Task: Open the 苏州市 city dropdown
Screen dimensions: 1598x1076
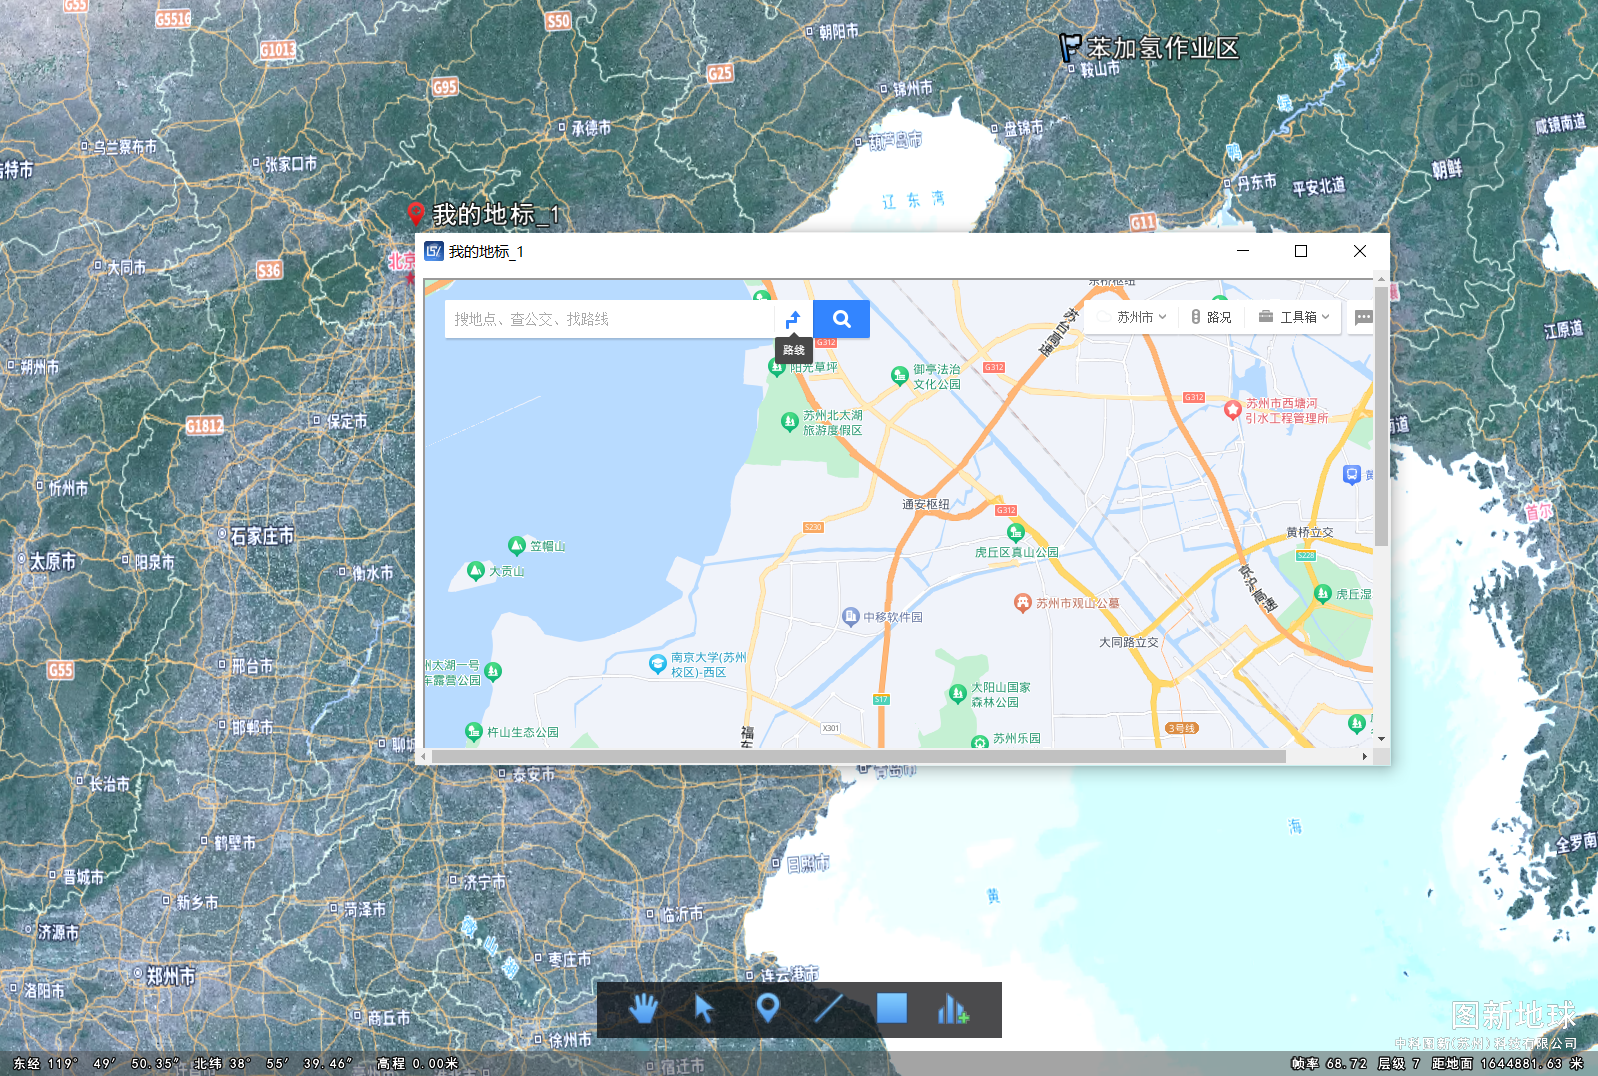Action: (x=1132, y=317)
